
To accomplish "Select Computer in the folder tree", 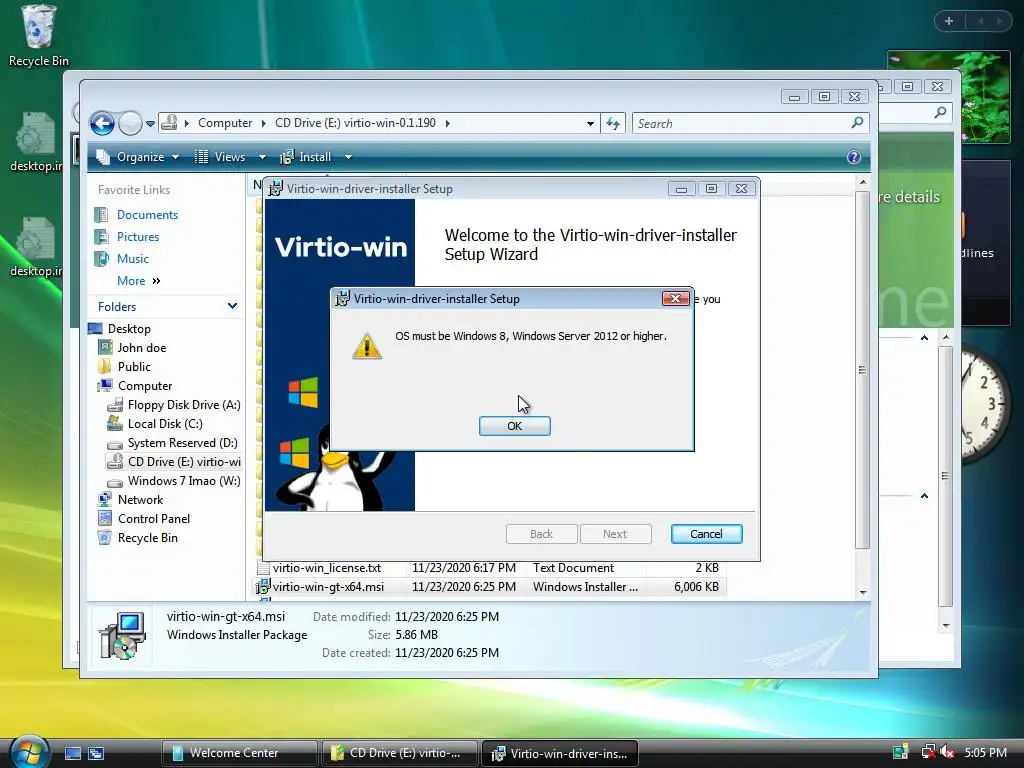I will [145, 385].
